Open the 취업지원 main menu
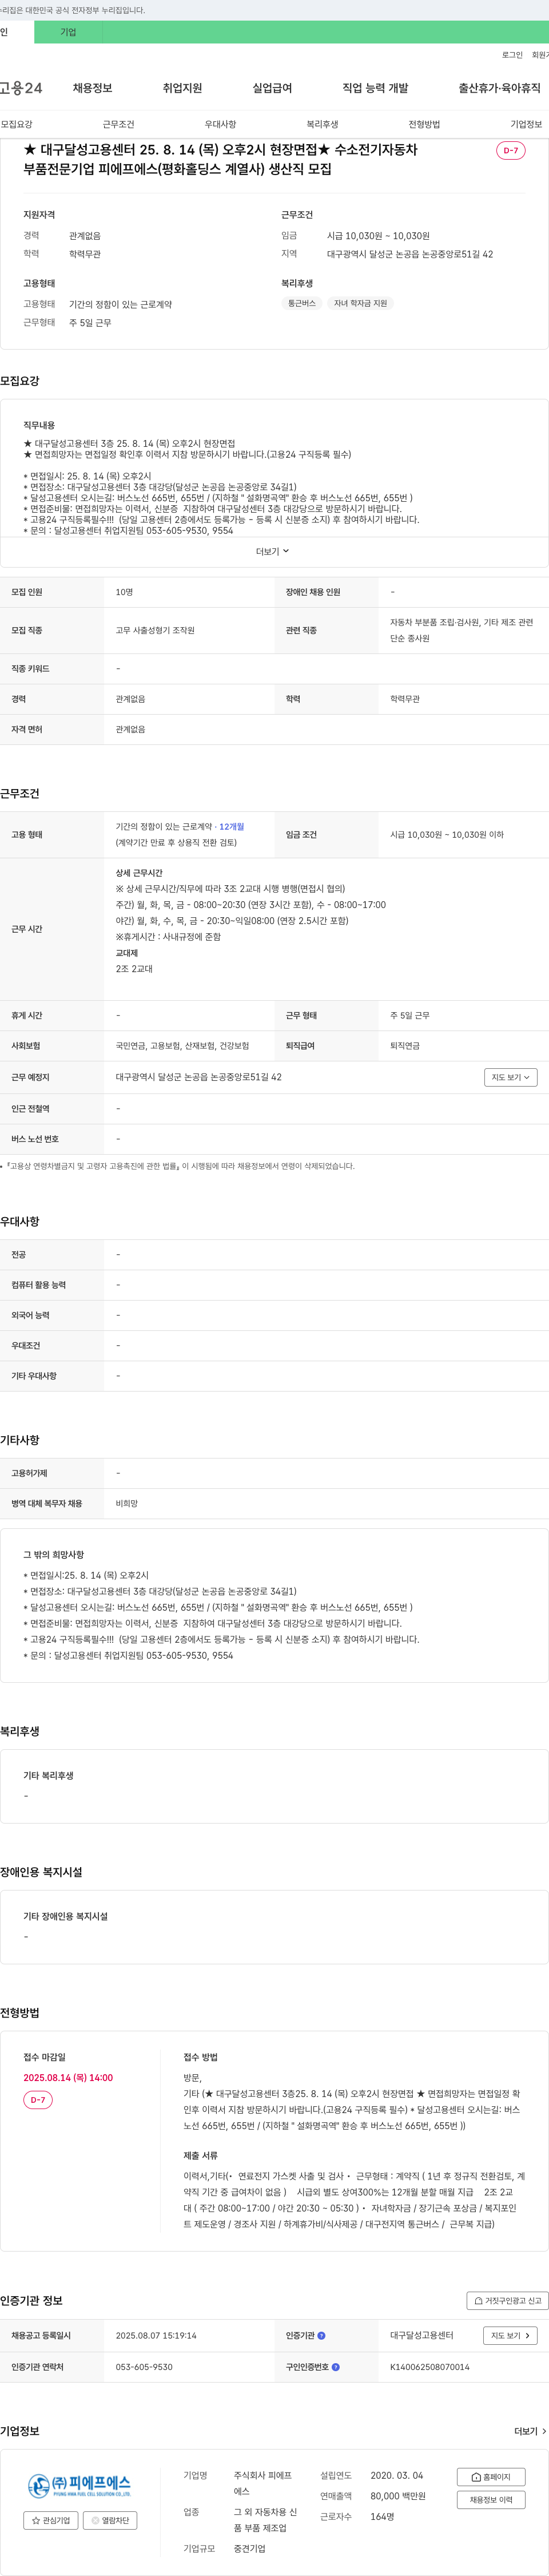This screenshot has width=549, height=2576. pyautogui.click(x=182, y=88)
